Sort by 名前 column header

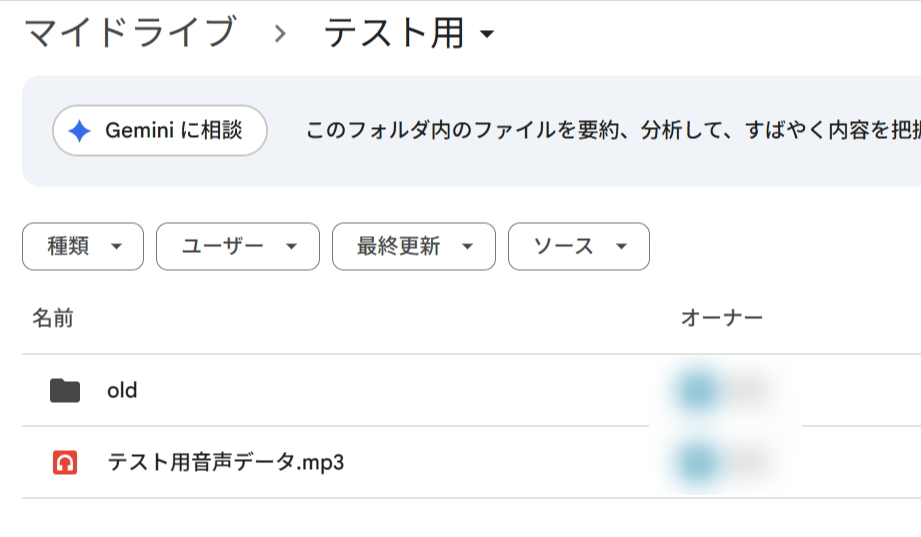point(53,318)
